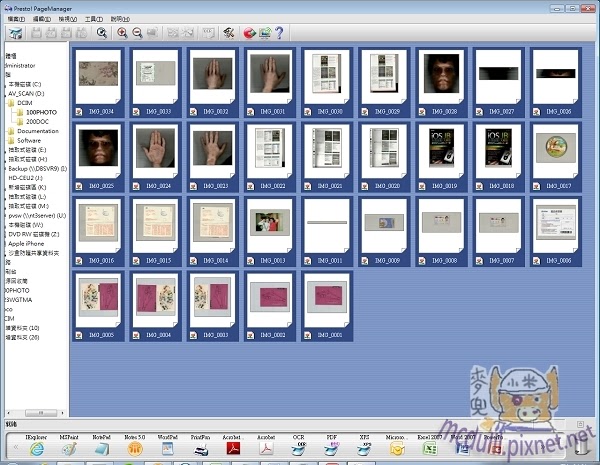Click the folder tree scrollbar right arrow
The width and height of the screenshot is (600, 465).
62,413
